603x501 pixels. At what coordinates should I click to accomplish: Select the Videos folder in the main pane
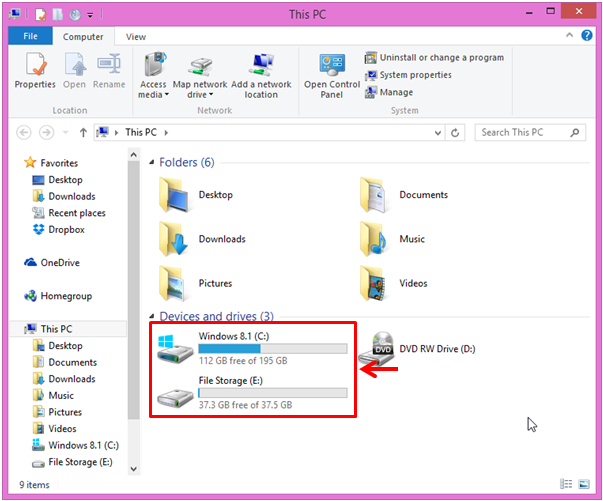pos(393,283)
